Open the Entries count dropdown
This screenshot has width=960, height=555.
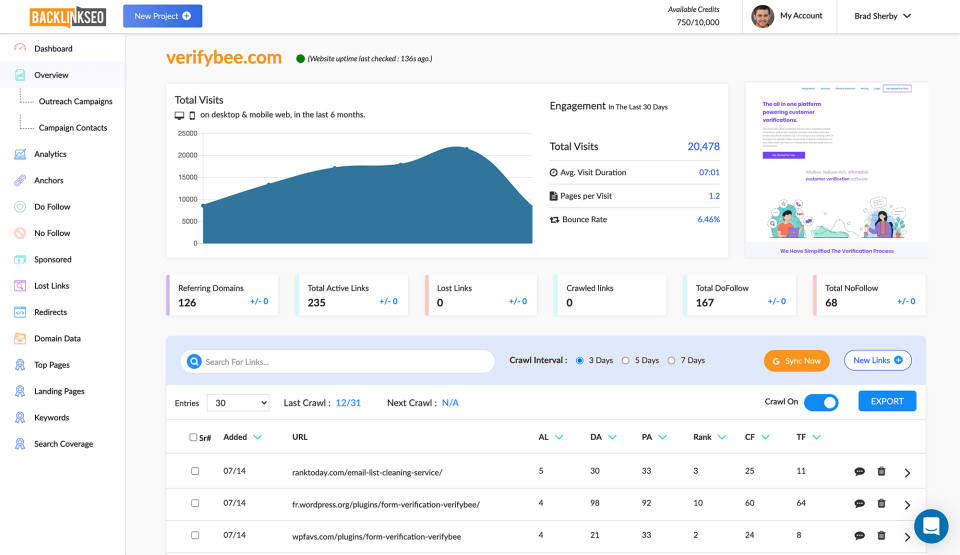click(x=238, y=402)
